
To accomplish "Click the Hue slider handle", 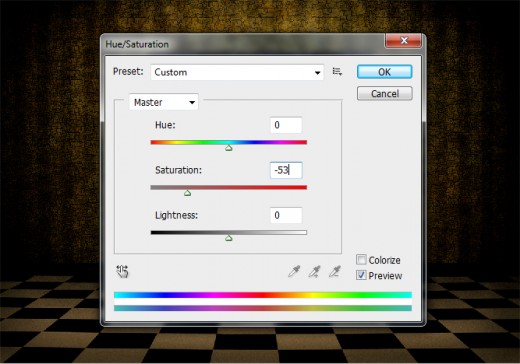I will (228, 148).
